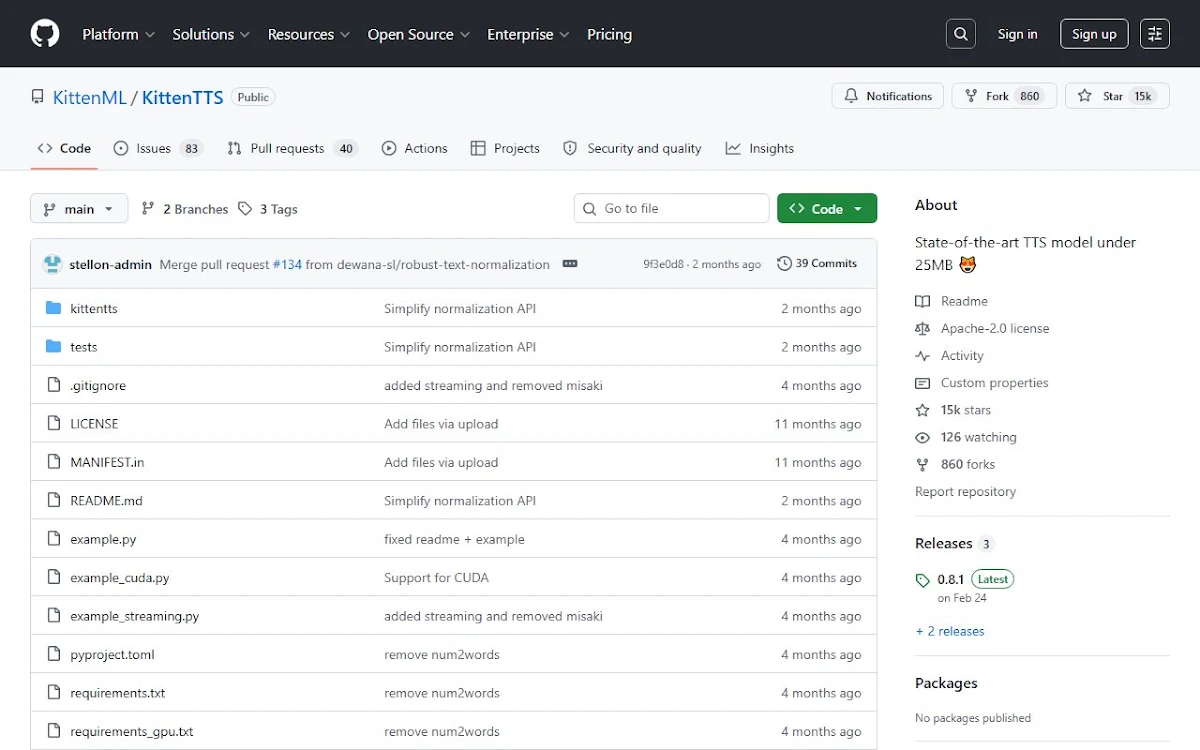Click the repository icon before KittenML

coord(38,97)
